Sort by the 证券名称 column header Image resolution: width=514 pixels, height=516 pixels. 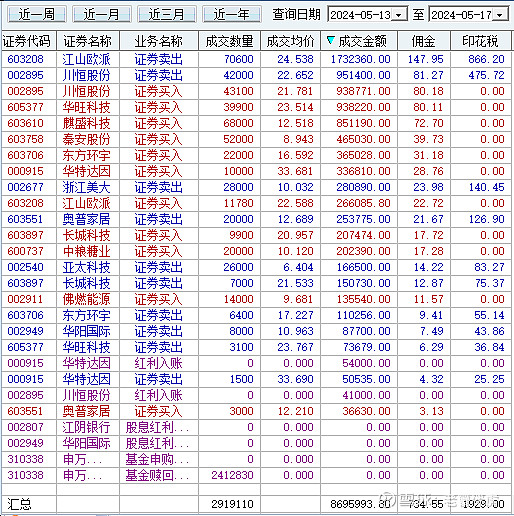pyautogui.click(x=88, y=41)
